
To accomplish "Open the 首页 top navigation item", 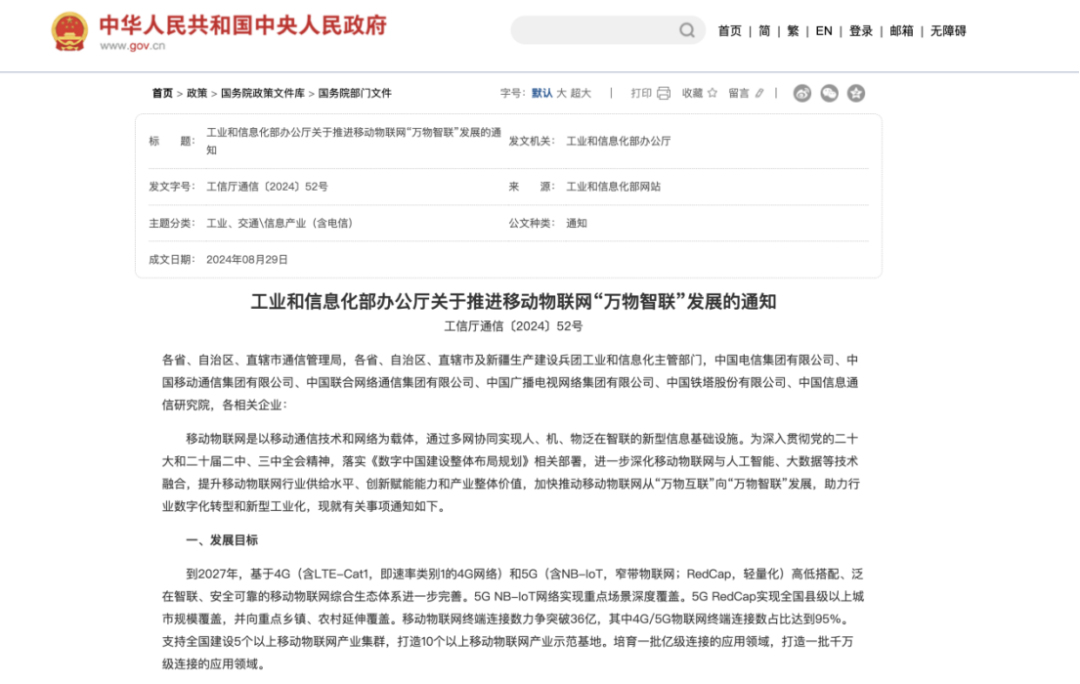I will [730, 31].
